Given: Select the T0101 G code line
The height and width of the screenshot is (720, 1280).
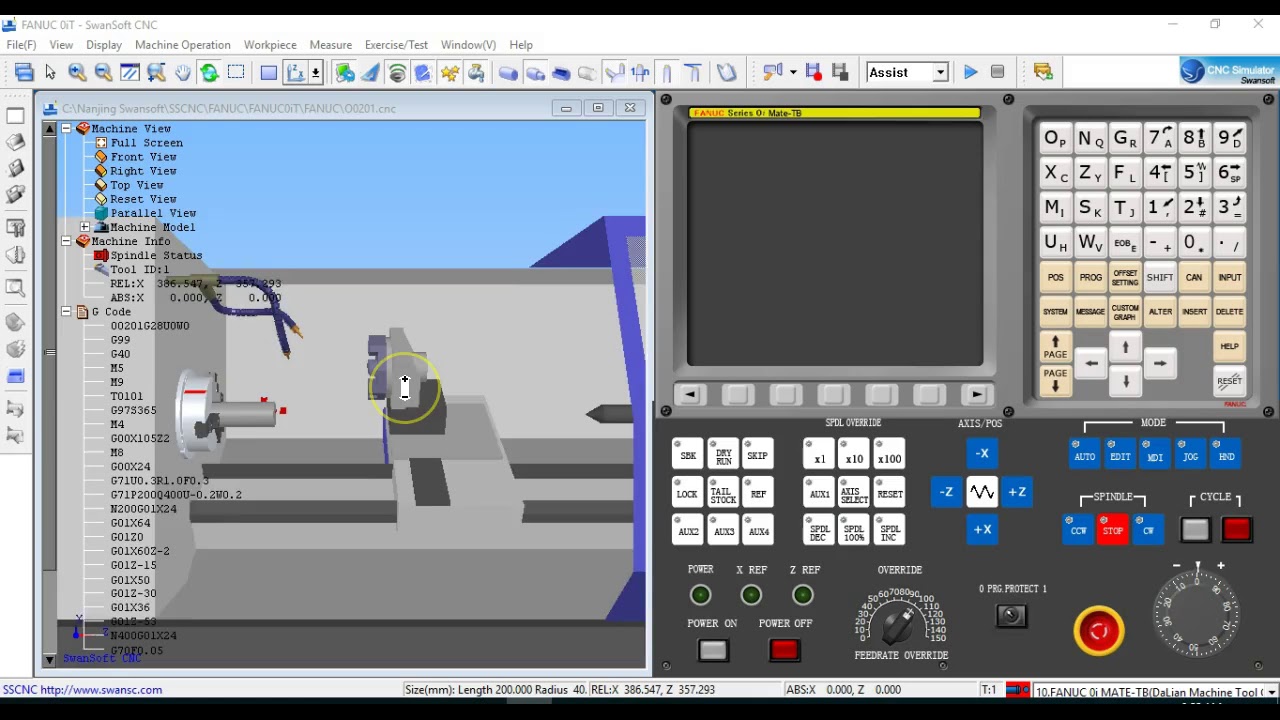Looking at the screenshot, I should coord(127,396).
